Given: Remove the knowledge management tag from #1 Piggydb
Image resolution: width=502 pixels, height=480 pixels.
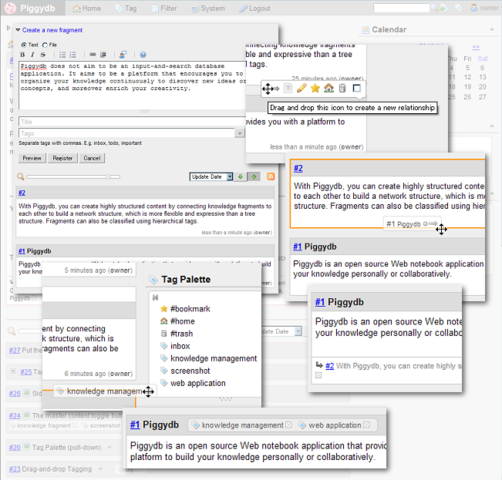Looking at the screenshot, I should 289,425.
